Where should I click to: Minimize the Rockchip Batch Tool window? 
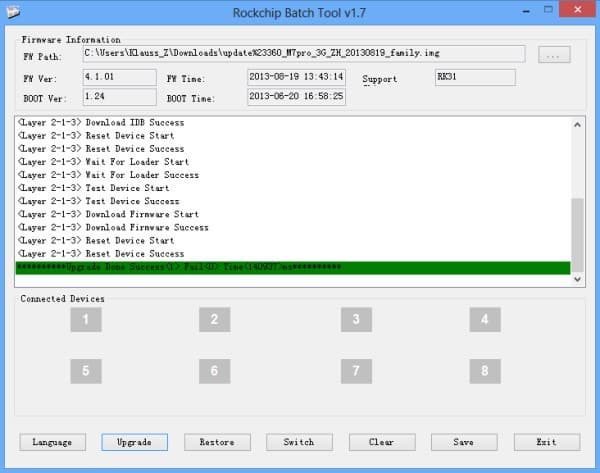[526, 11]
